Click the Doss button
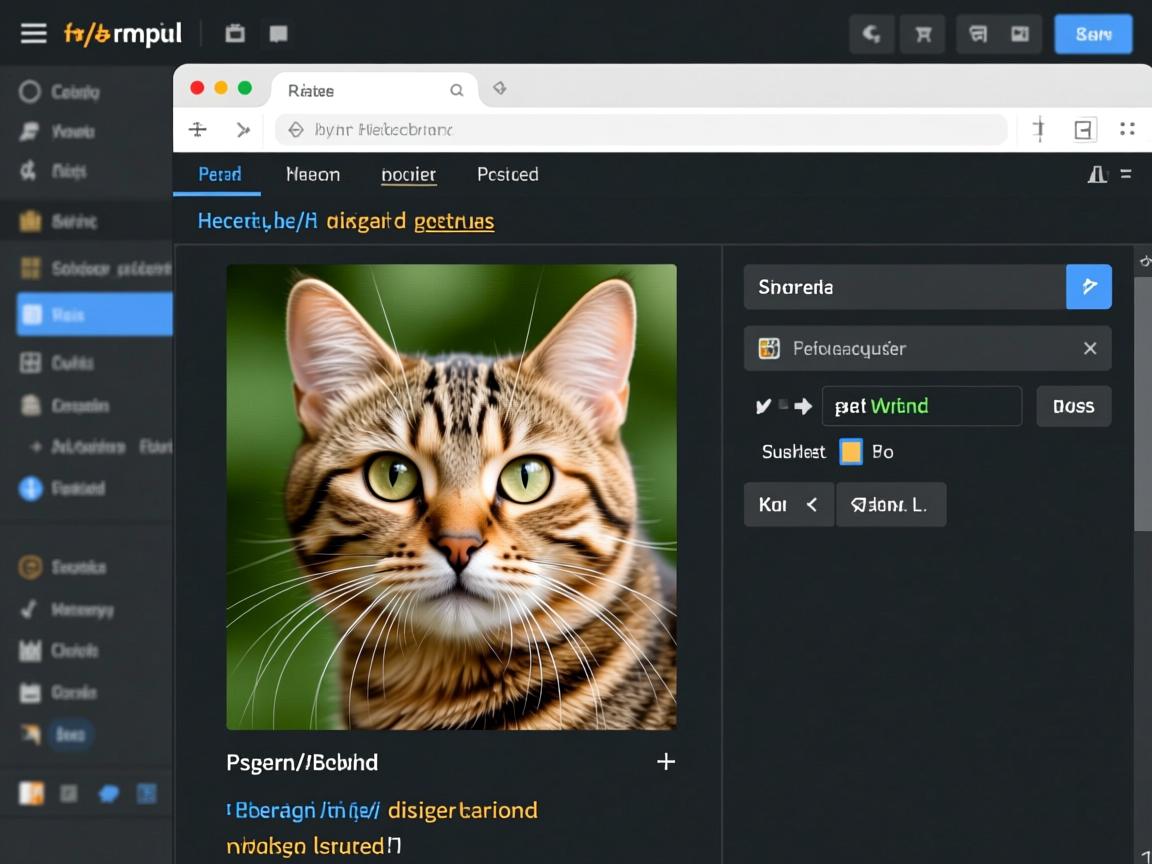1152x864 pixels. pos(1073,406)
